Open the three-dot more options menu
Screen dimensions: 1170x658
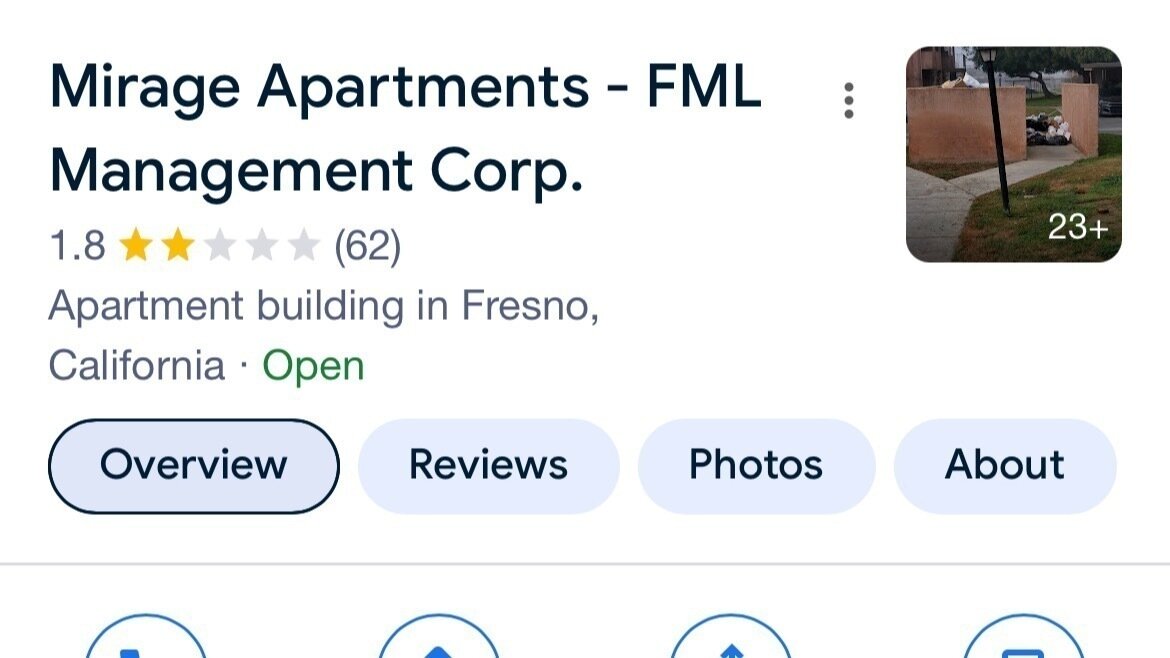click(x=849, y=101)
